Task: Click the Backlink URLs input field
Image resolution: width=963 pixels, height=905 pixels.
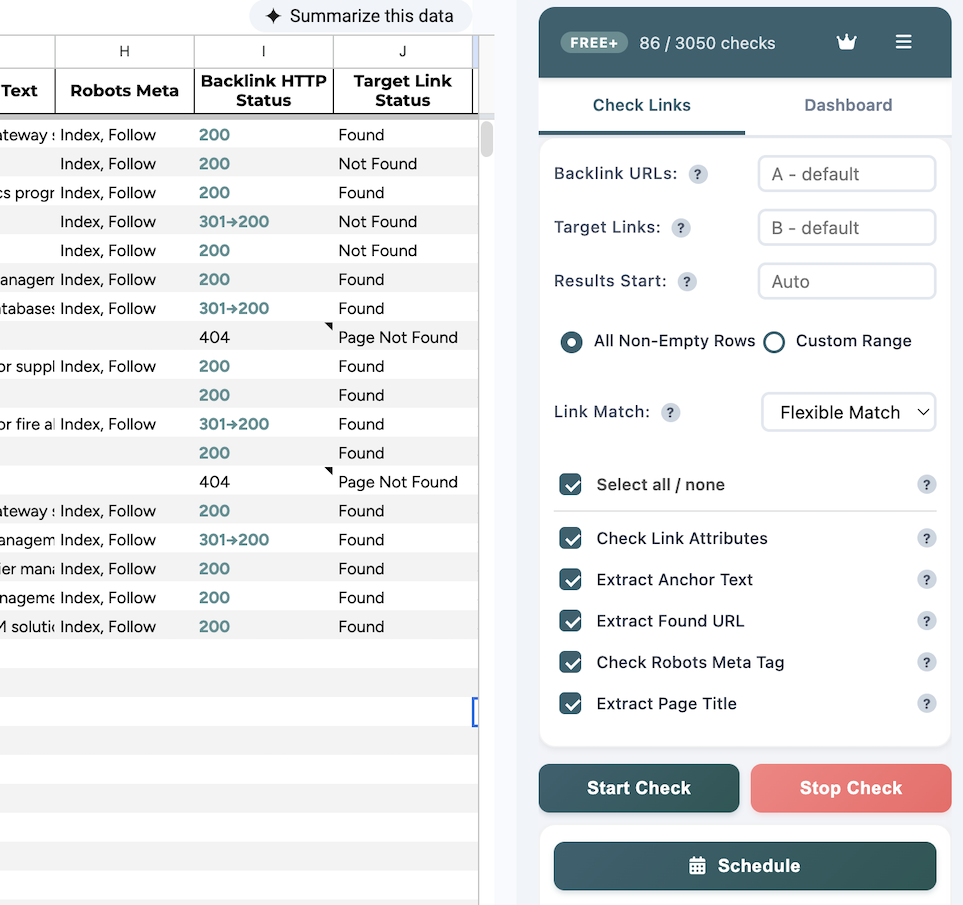Action: (x=847, y=174)
